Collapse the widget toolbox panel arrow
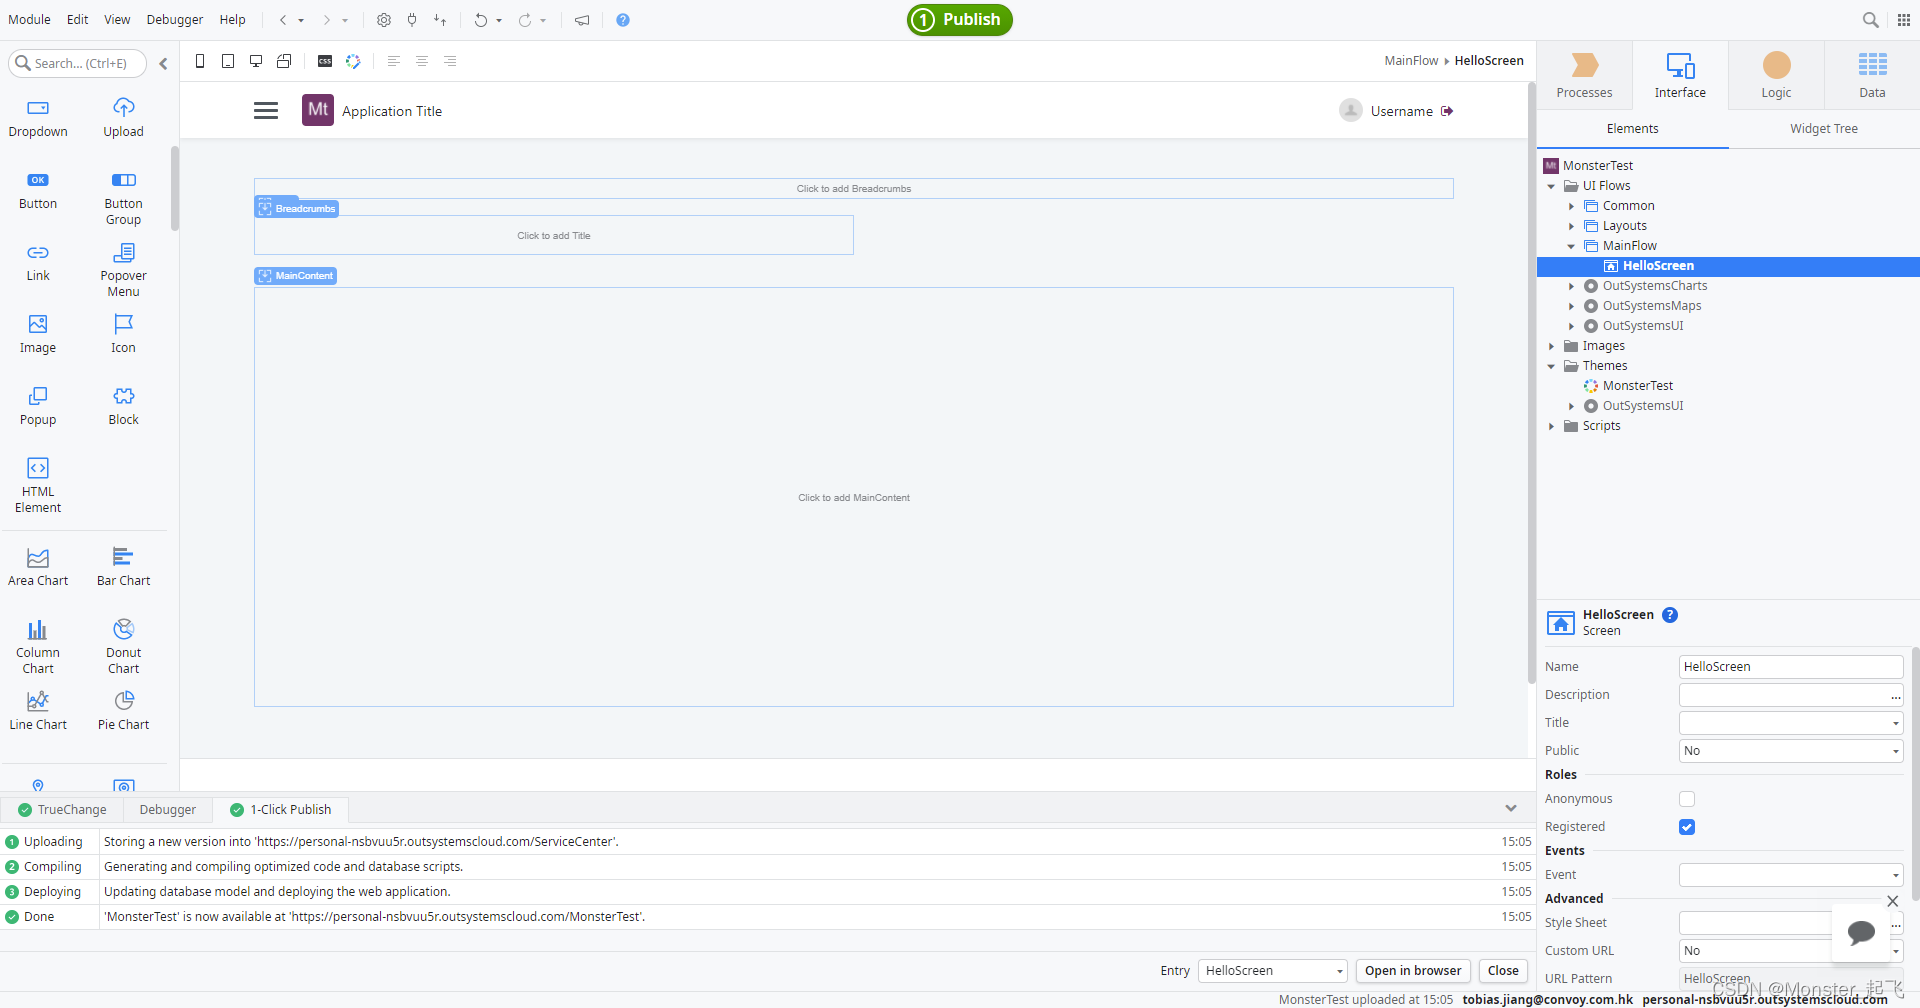This screenshot has height=1008, width=1920. pyautogui.click(x=163, y=63)
